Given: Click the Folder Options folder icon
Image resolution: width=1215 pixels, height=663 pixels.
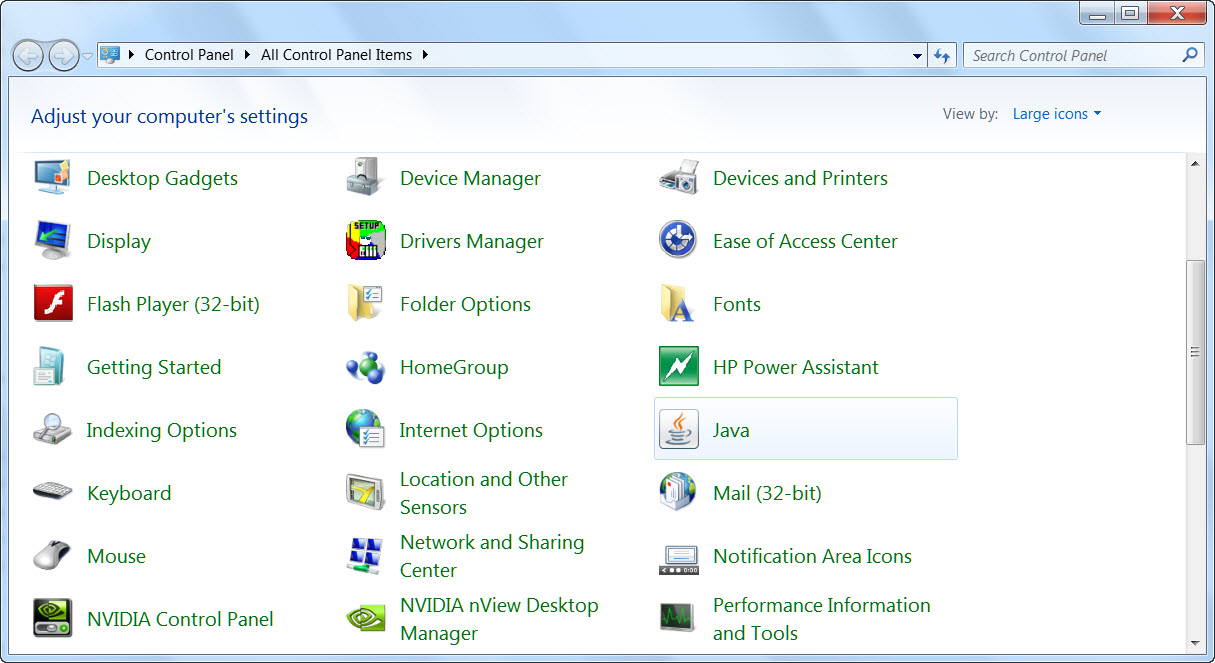Looking at the screenshot, I should click(x=366, y=304).
